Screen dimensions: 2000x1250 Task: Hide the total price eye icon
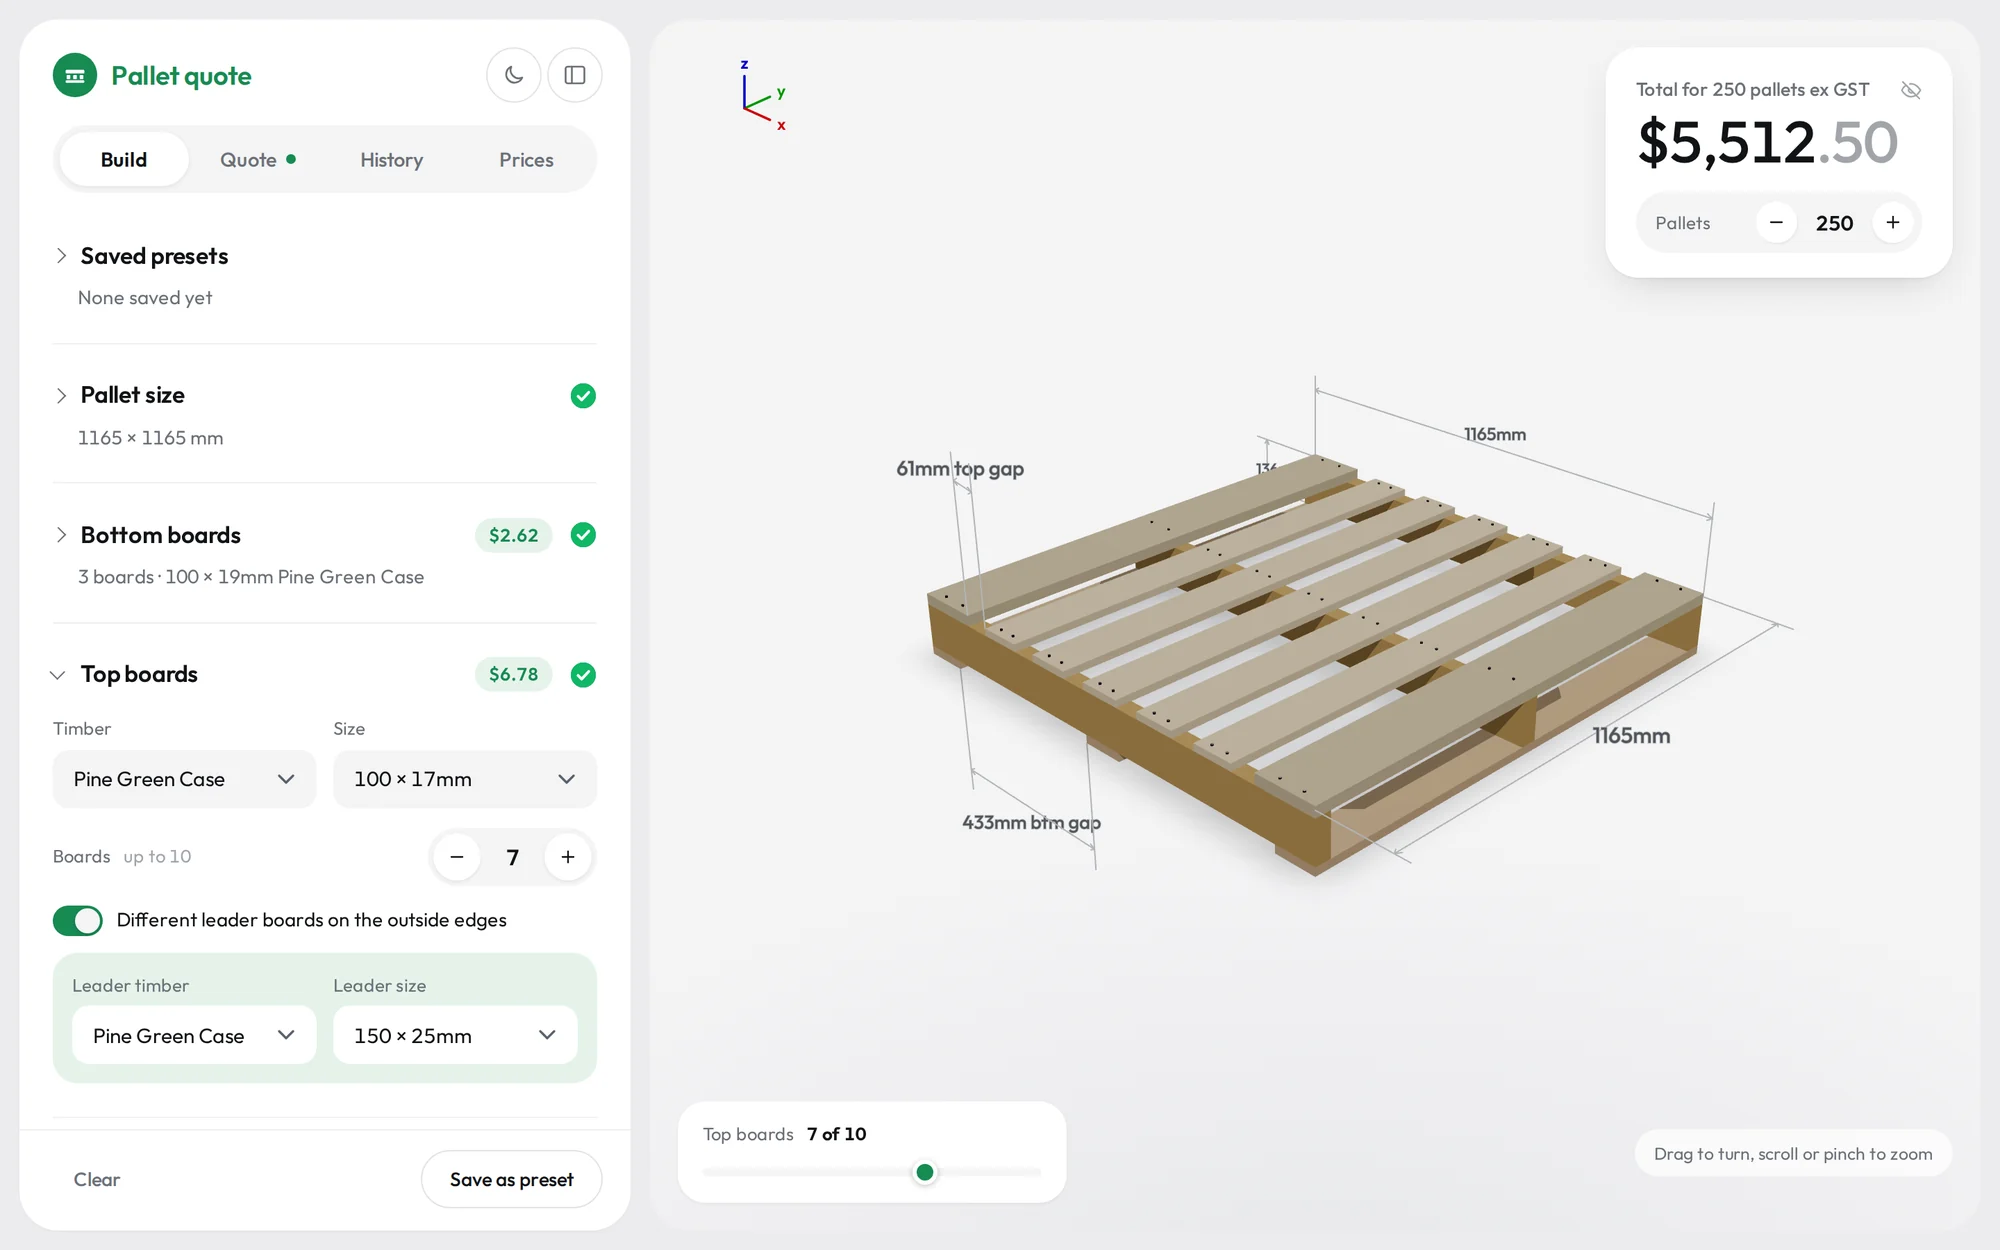pyautogui.click(x=1911, y=90)
